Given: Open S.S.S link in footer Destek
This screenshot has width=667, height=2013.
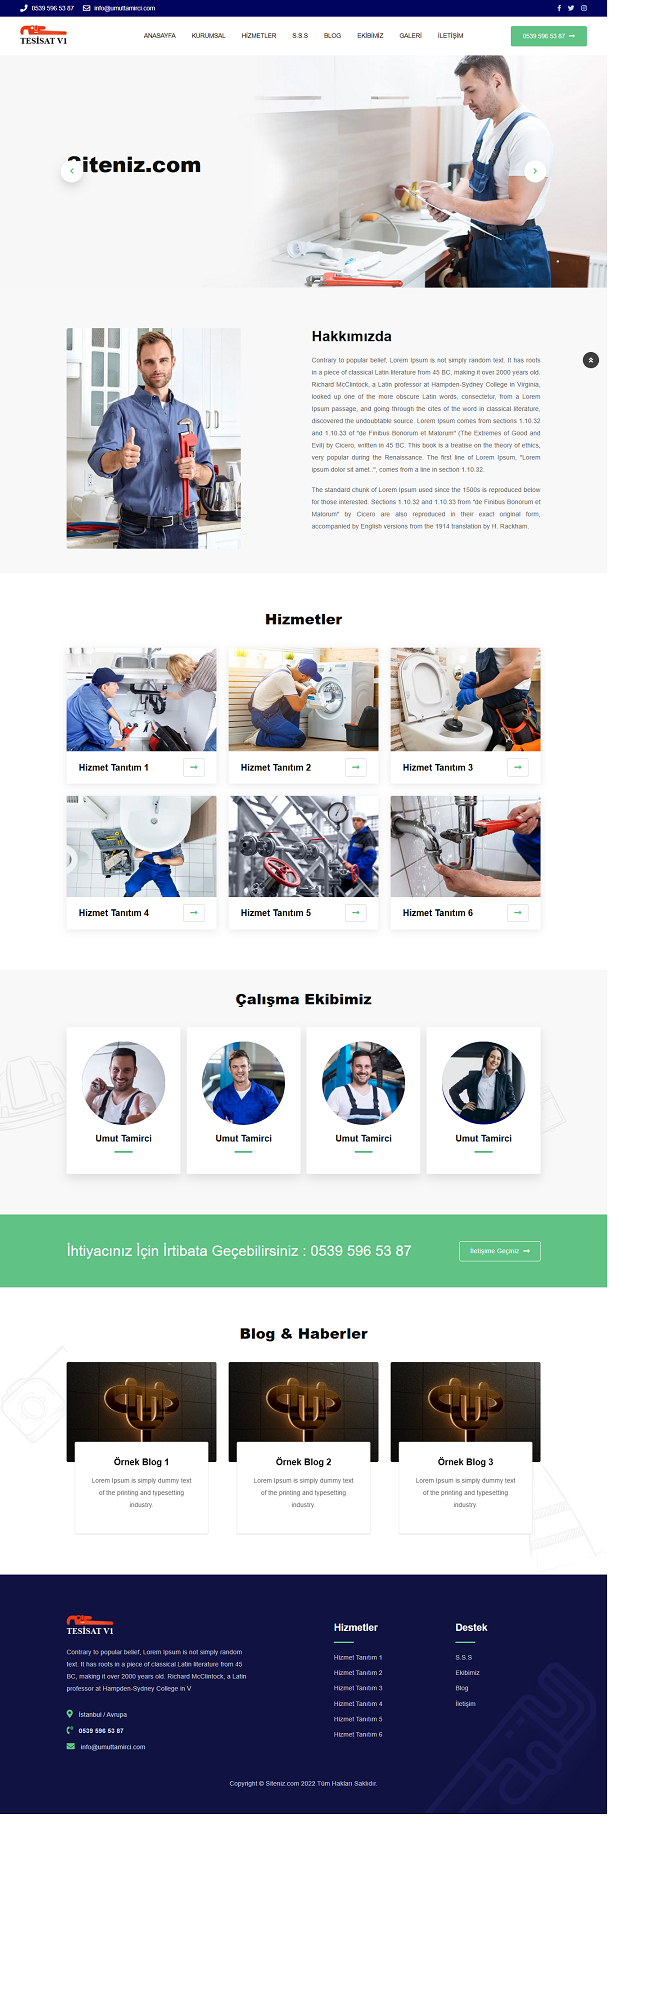Looking at the screenshot, I should pyautogui.click(x=464, y=1657).
